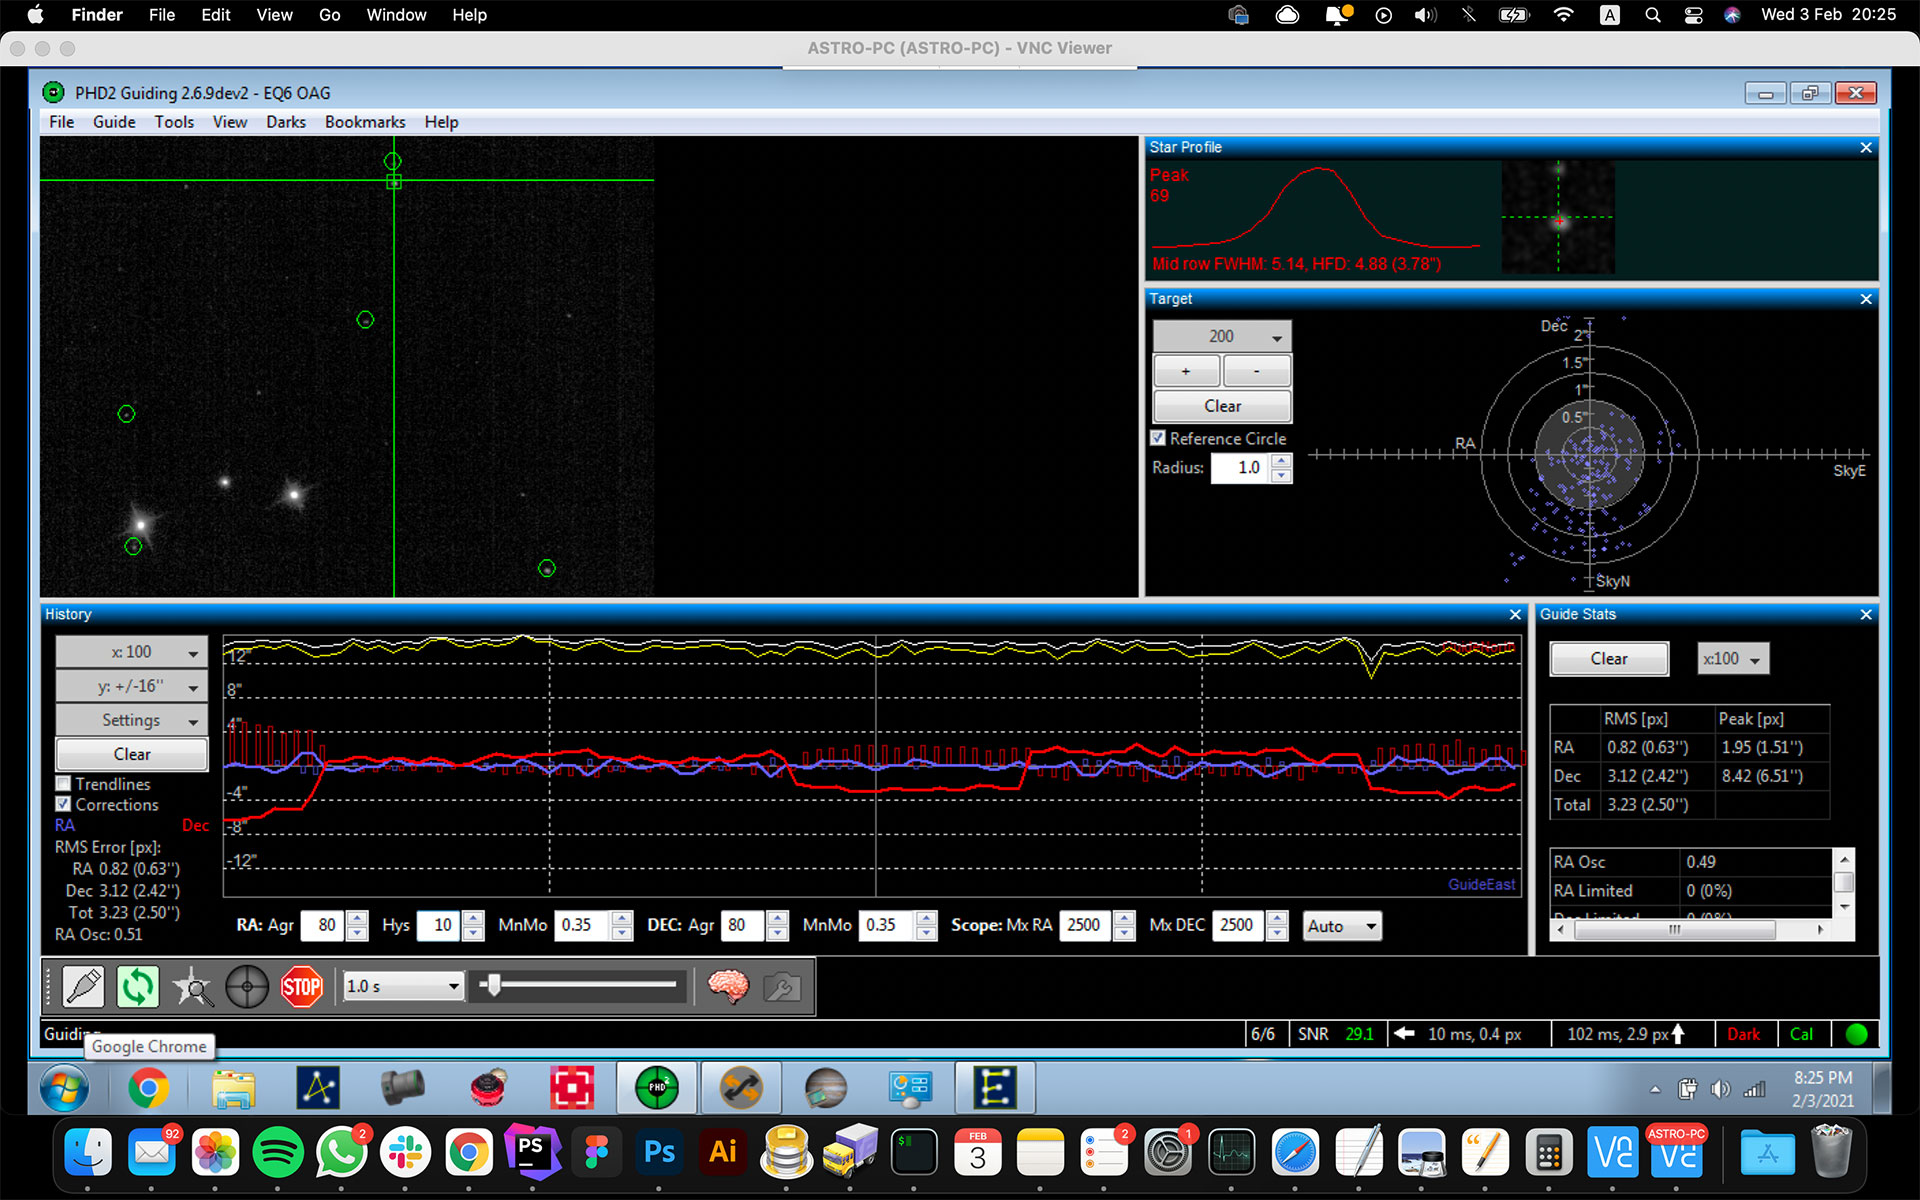Click the Connect Equipment USB cable icon
Viewport: 1920px width, 1200px height.
(x=83, y=987)
